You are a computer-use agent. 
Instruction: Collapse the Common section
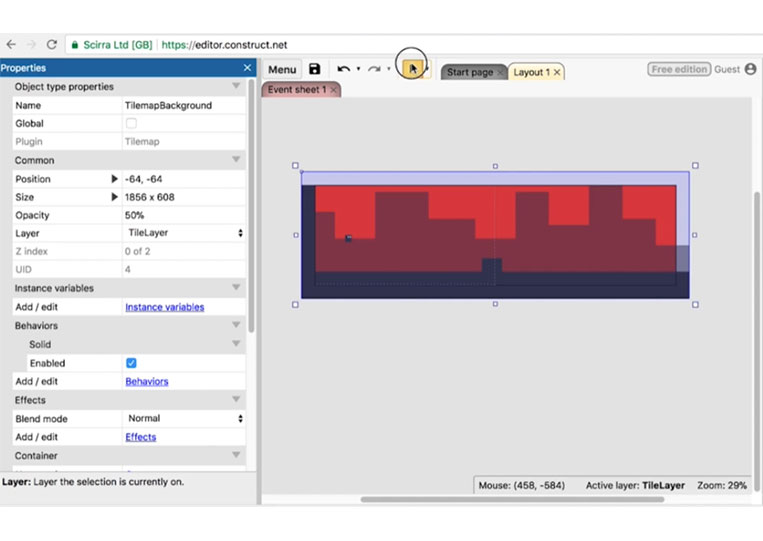[x=236, y=160]
